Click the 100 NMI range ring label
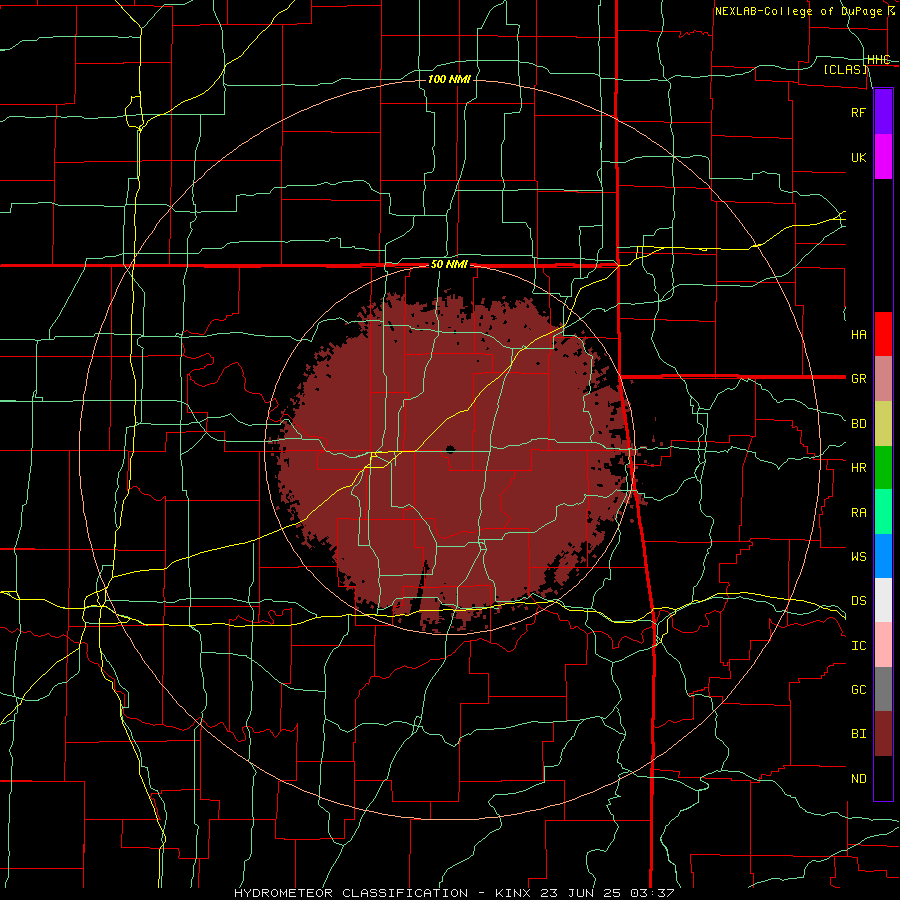 [x=449, y=79]
